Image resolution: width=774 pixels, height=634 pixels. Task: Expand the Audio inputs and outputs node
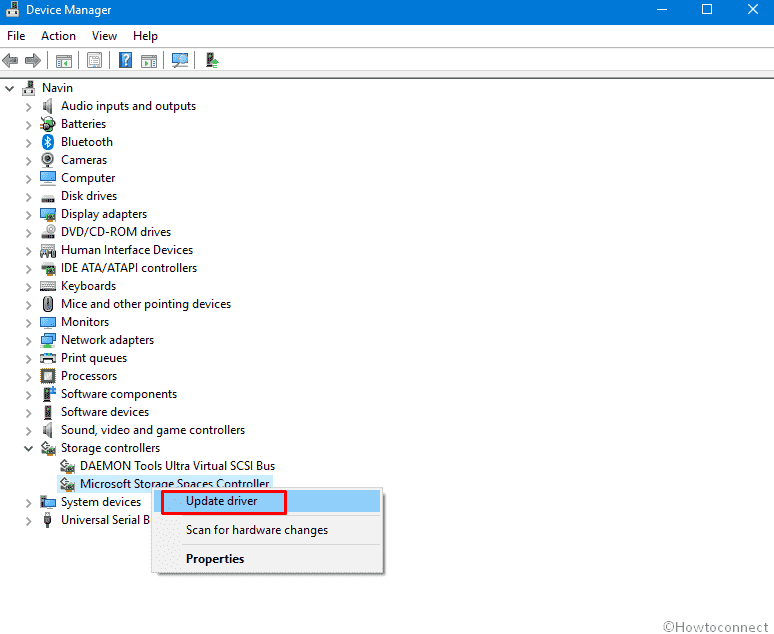pyautogui.click(x=29, y=107)
